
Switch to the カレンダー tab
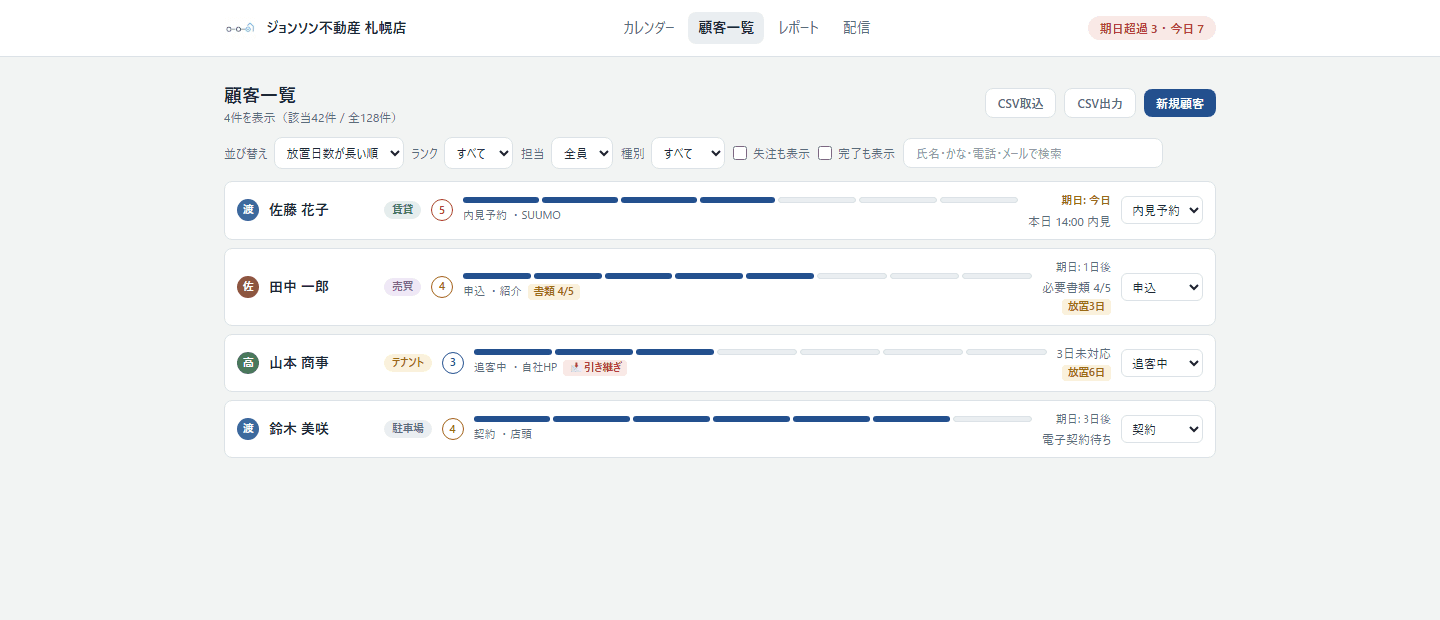(649, 28)
